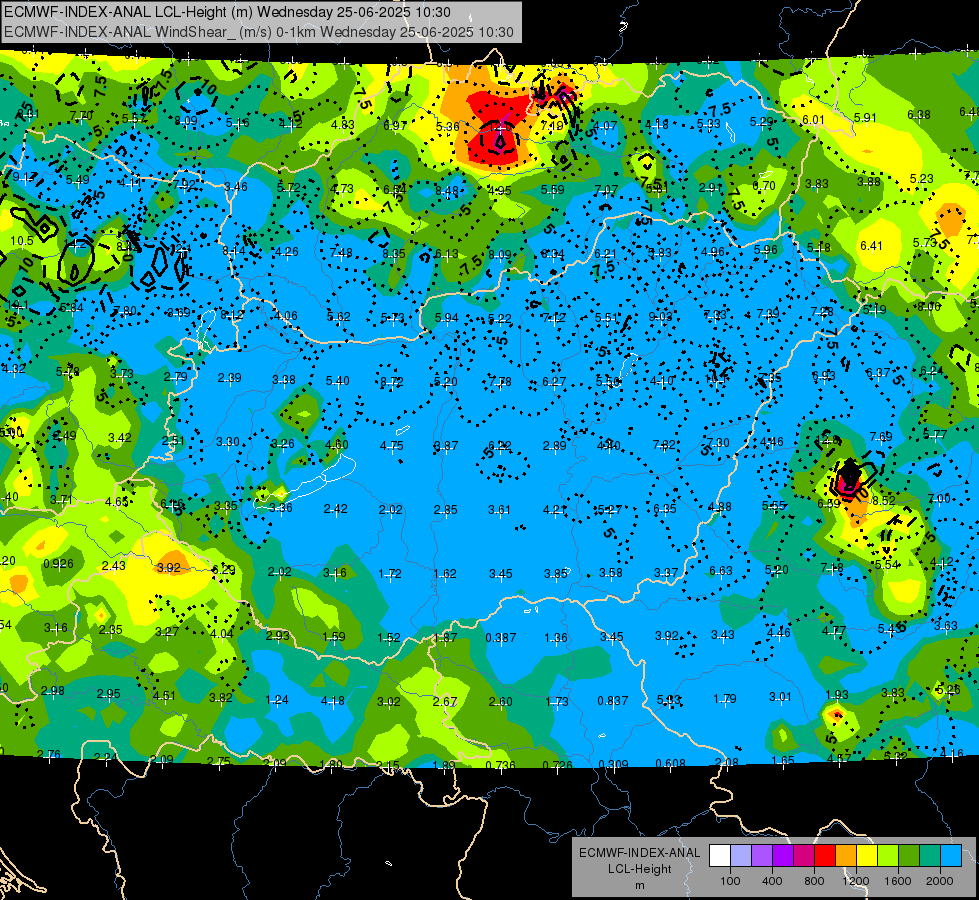Click the legend label 100
Viewport: 979px width, 900px height.
point(730,881)
